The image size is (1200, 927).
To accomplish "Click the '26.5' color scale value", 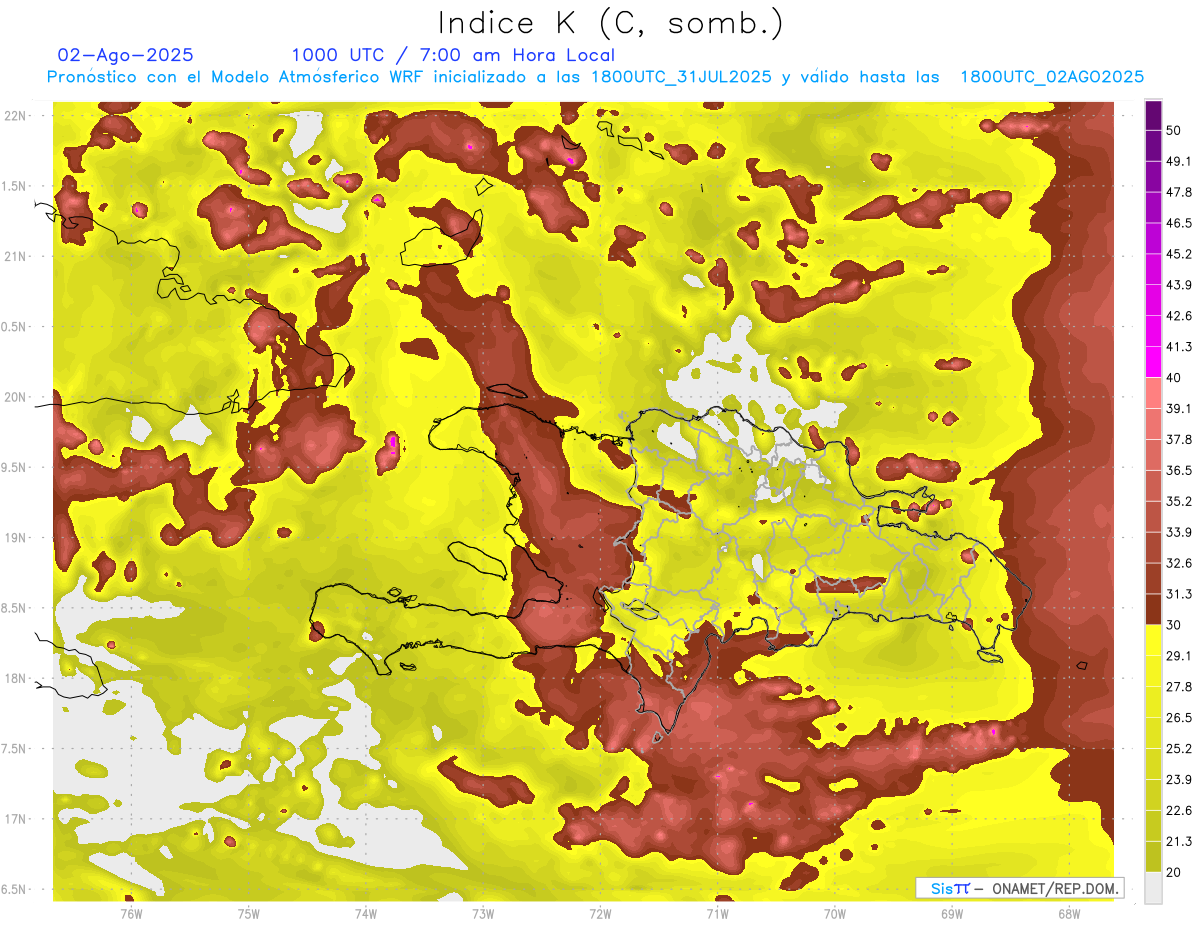I will point(1178,718).
